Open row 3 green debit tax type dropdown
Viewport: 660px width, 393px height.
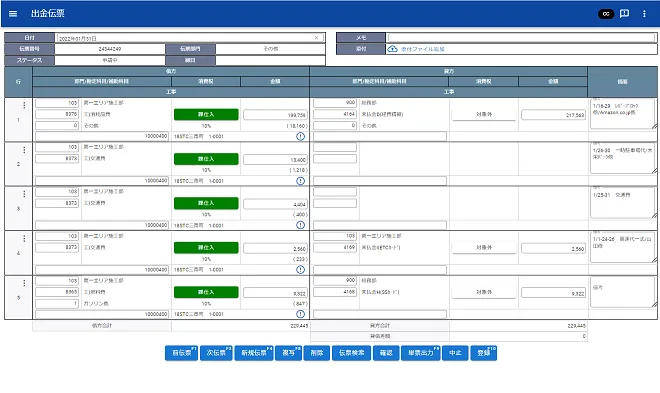(206, 203)
